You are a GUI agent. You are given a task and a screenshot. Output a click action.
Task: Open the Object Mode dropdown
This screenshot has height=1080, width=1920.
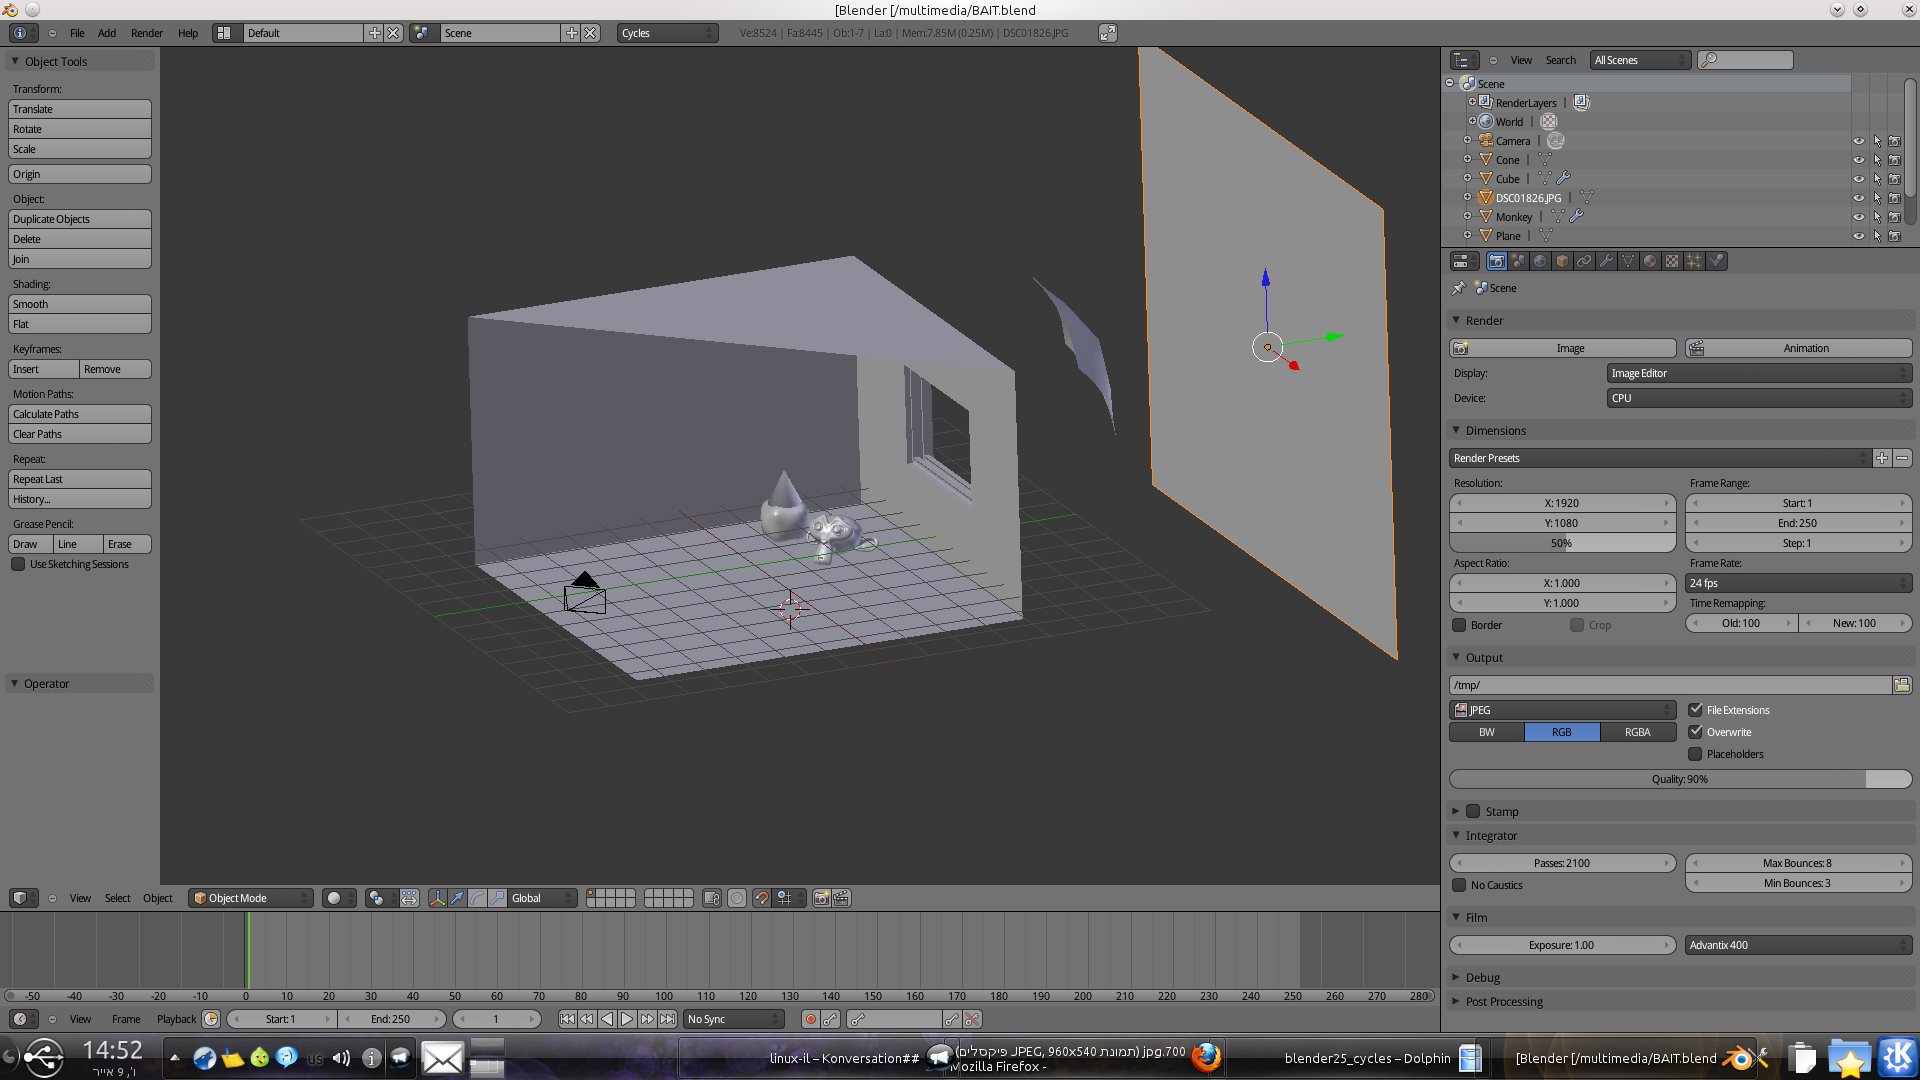click(x=252, y=898)
